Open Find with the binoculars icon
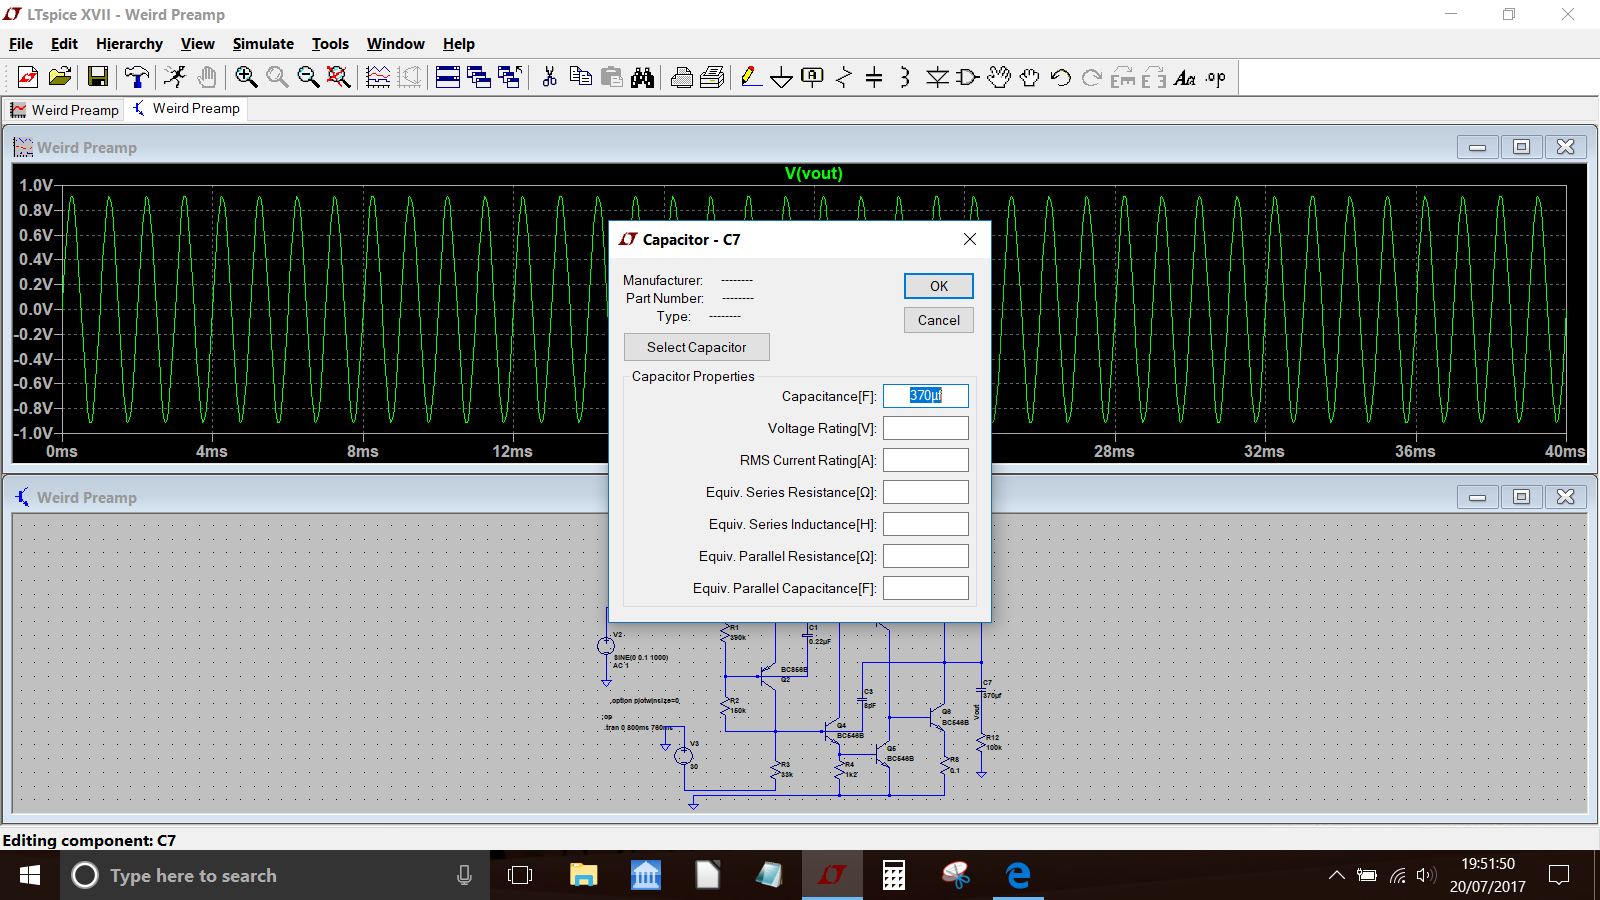1600x900 pixels. pyautogui.click(x=643, y=77)
